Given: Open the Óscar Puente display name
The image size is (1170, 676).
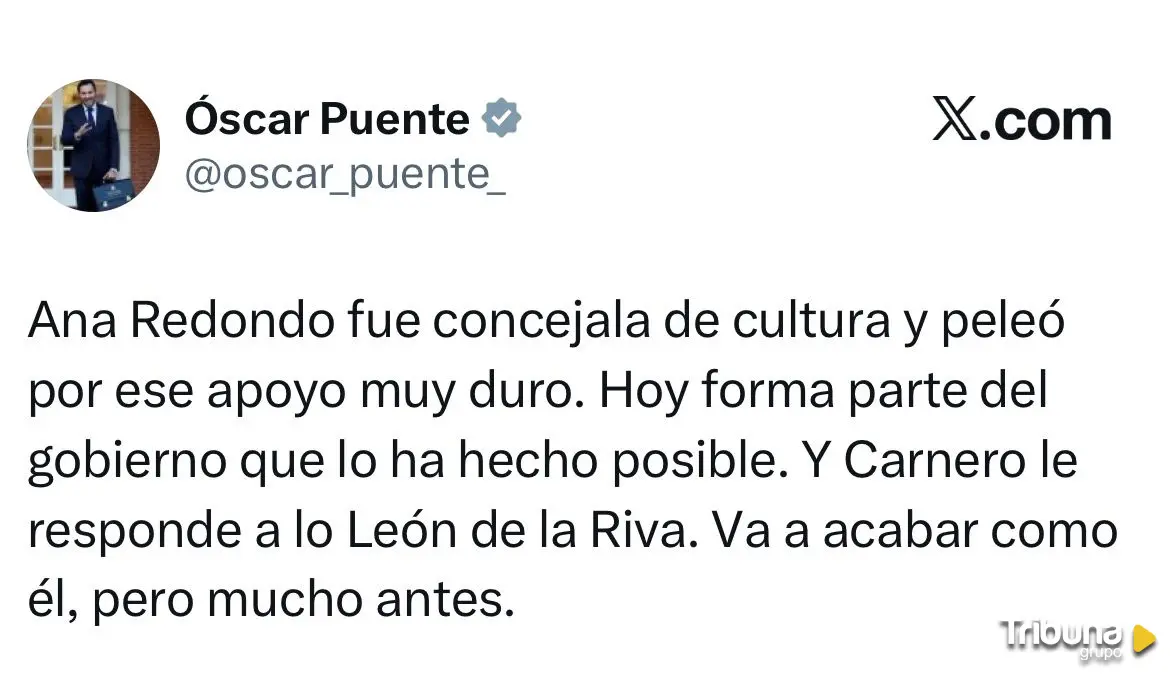Looking at the screenshot, I should [x=327, y=120].
